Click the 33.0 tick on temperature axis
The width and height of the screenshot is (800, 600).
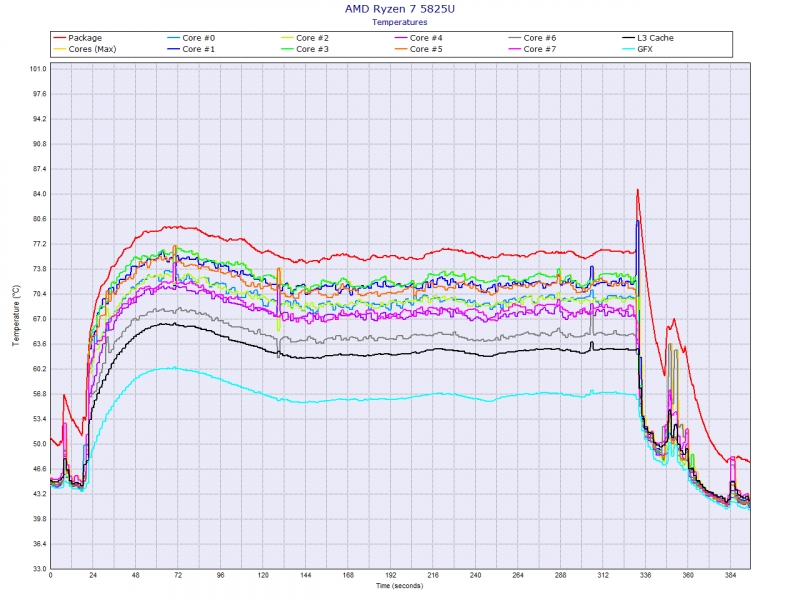point(38,569)
